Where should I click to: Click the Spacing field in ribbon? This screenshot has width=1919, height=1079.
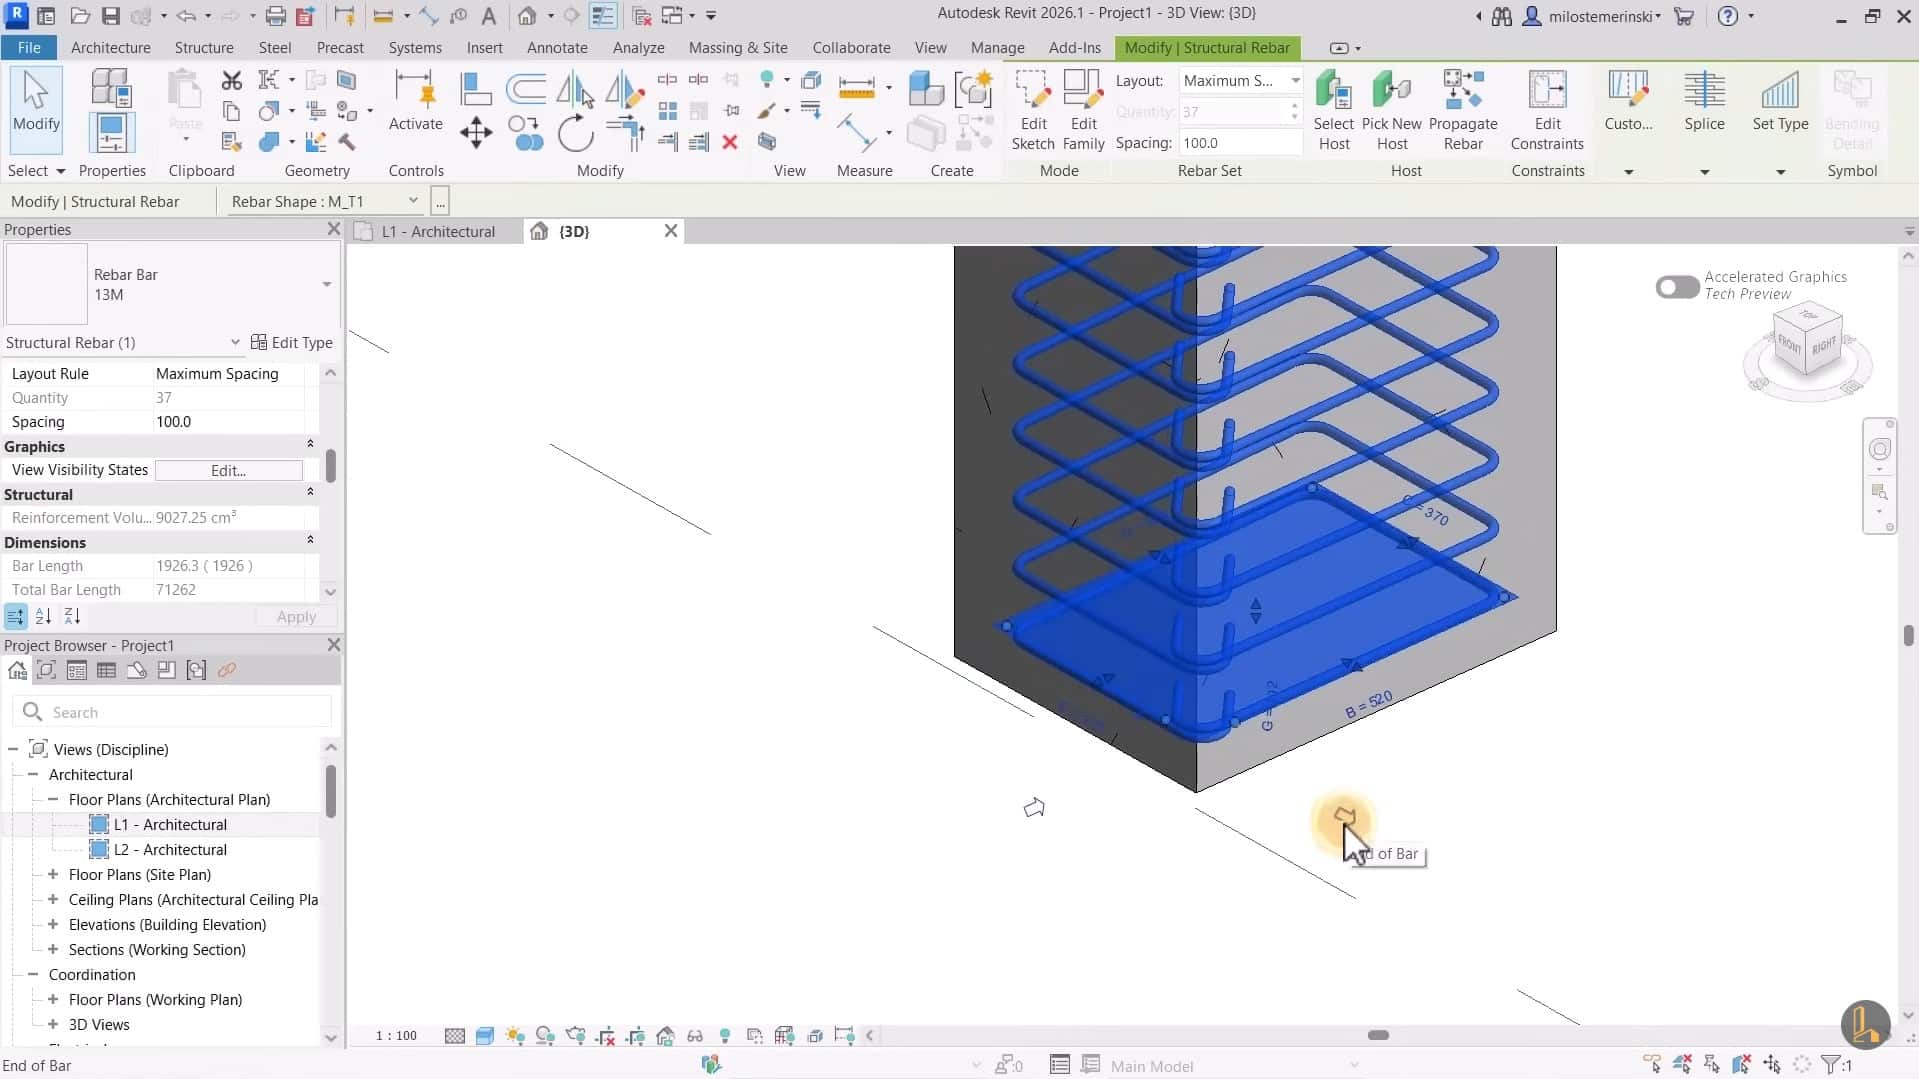pyautogui.click(x=1239, y=143)
